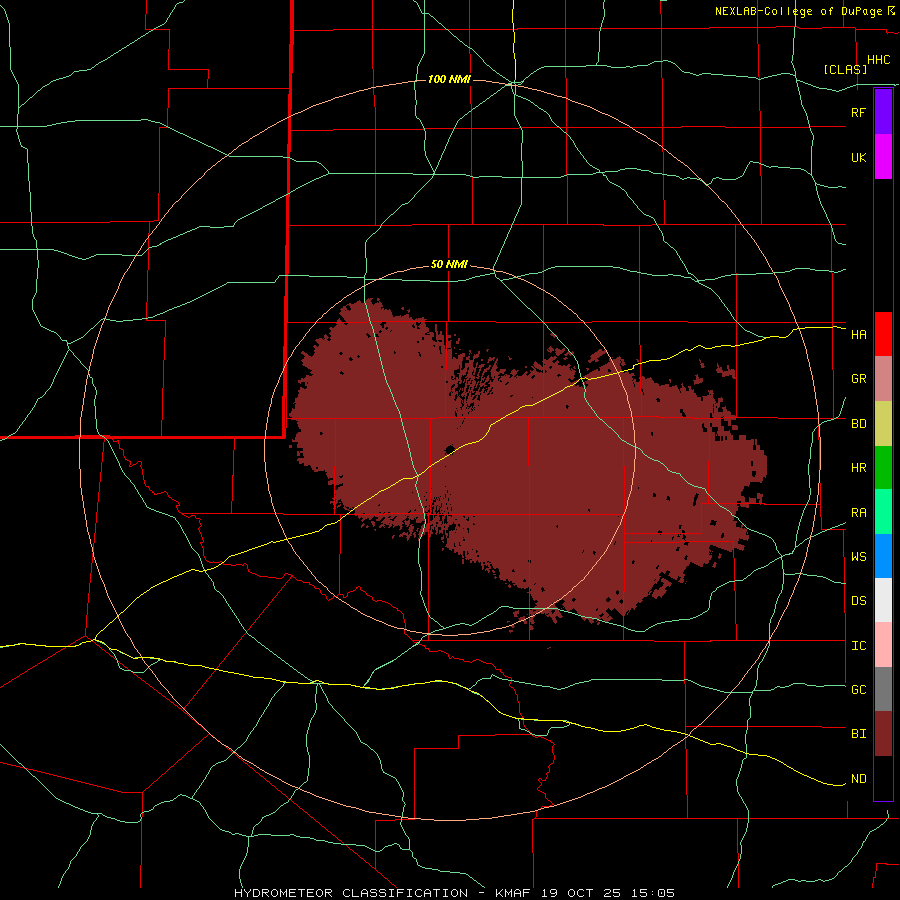
Task: Click the UK magenta legend swatch
Action: (883, 157)
